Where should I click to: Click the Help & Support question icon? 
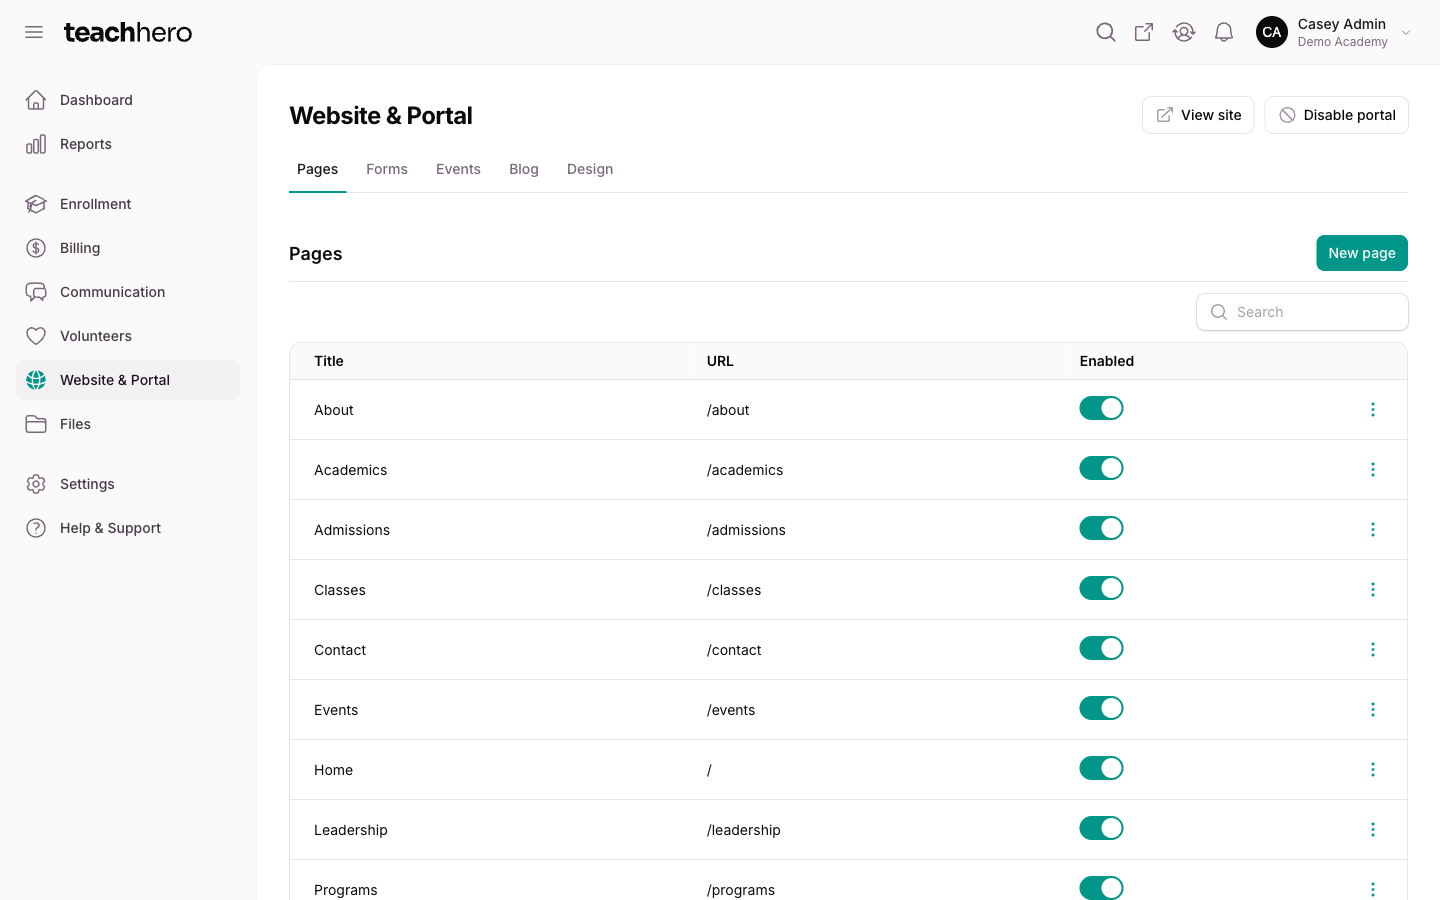36,528
